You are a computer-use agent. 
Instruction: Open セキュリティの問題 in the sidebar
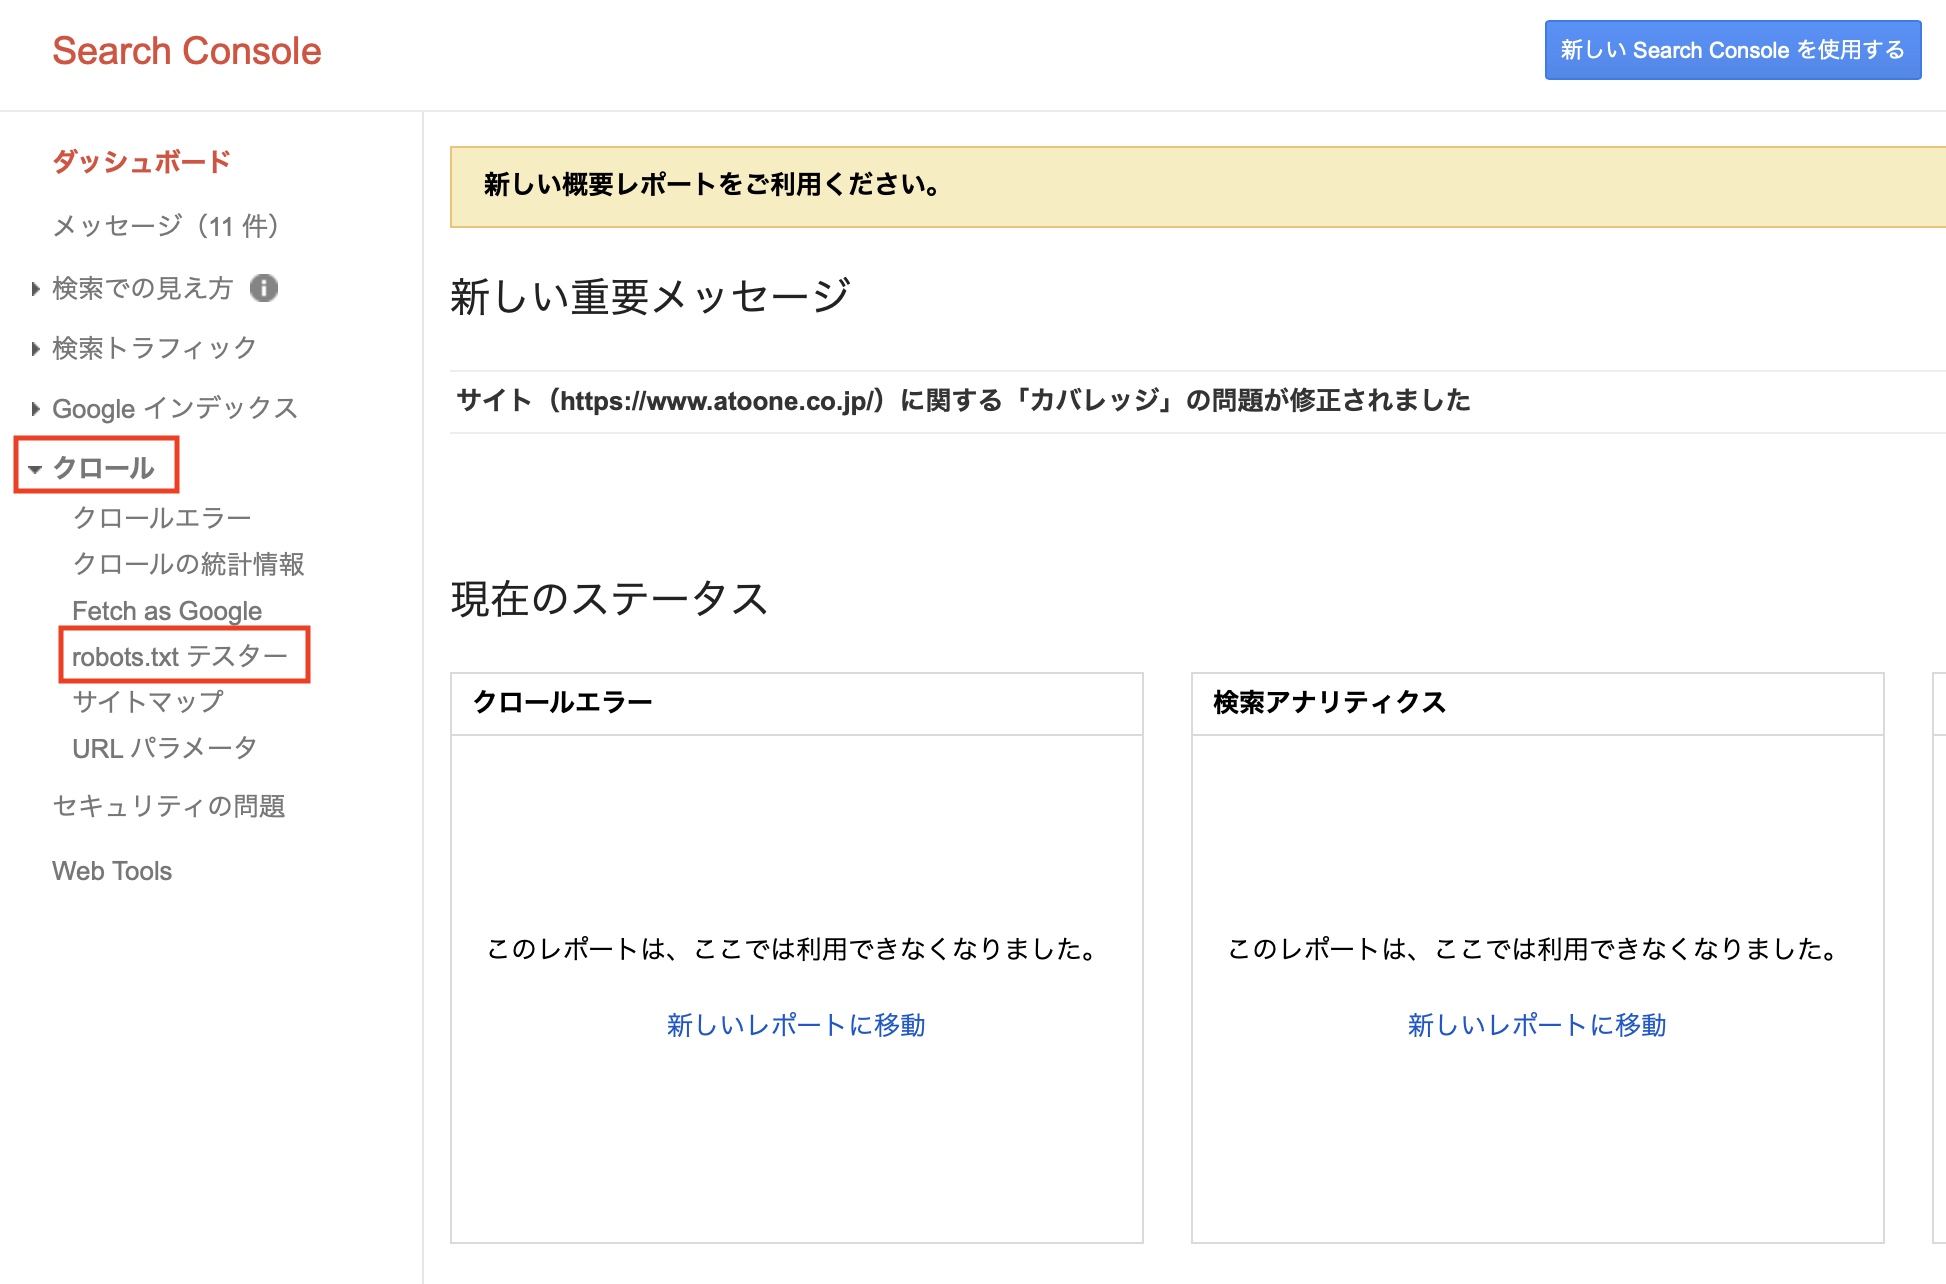pos(169,806)
